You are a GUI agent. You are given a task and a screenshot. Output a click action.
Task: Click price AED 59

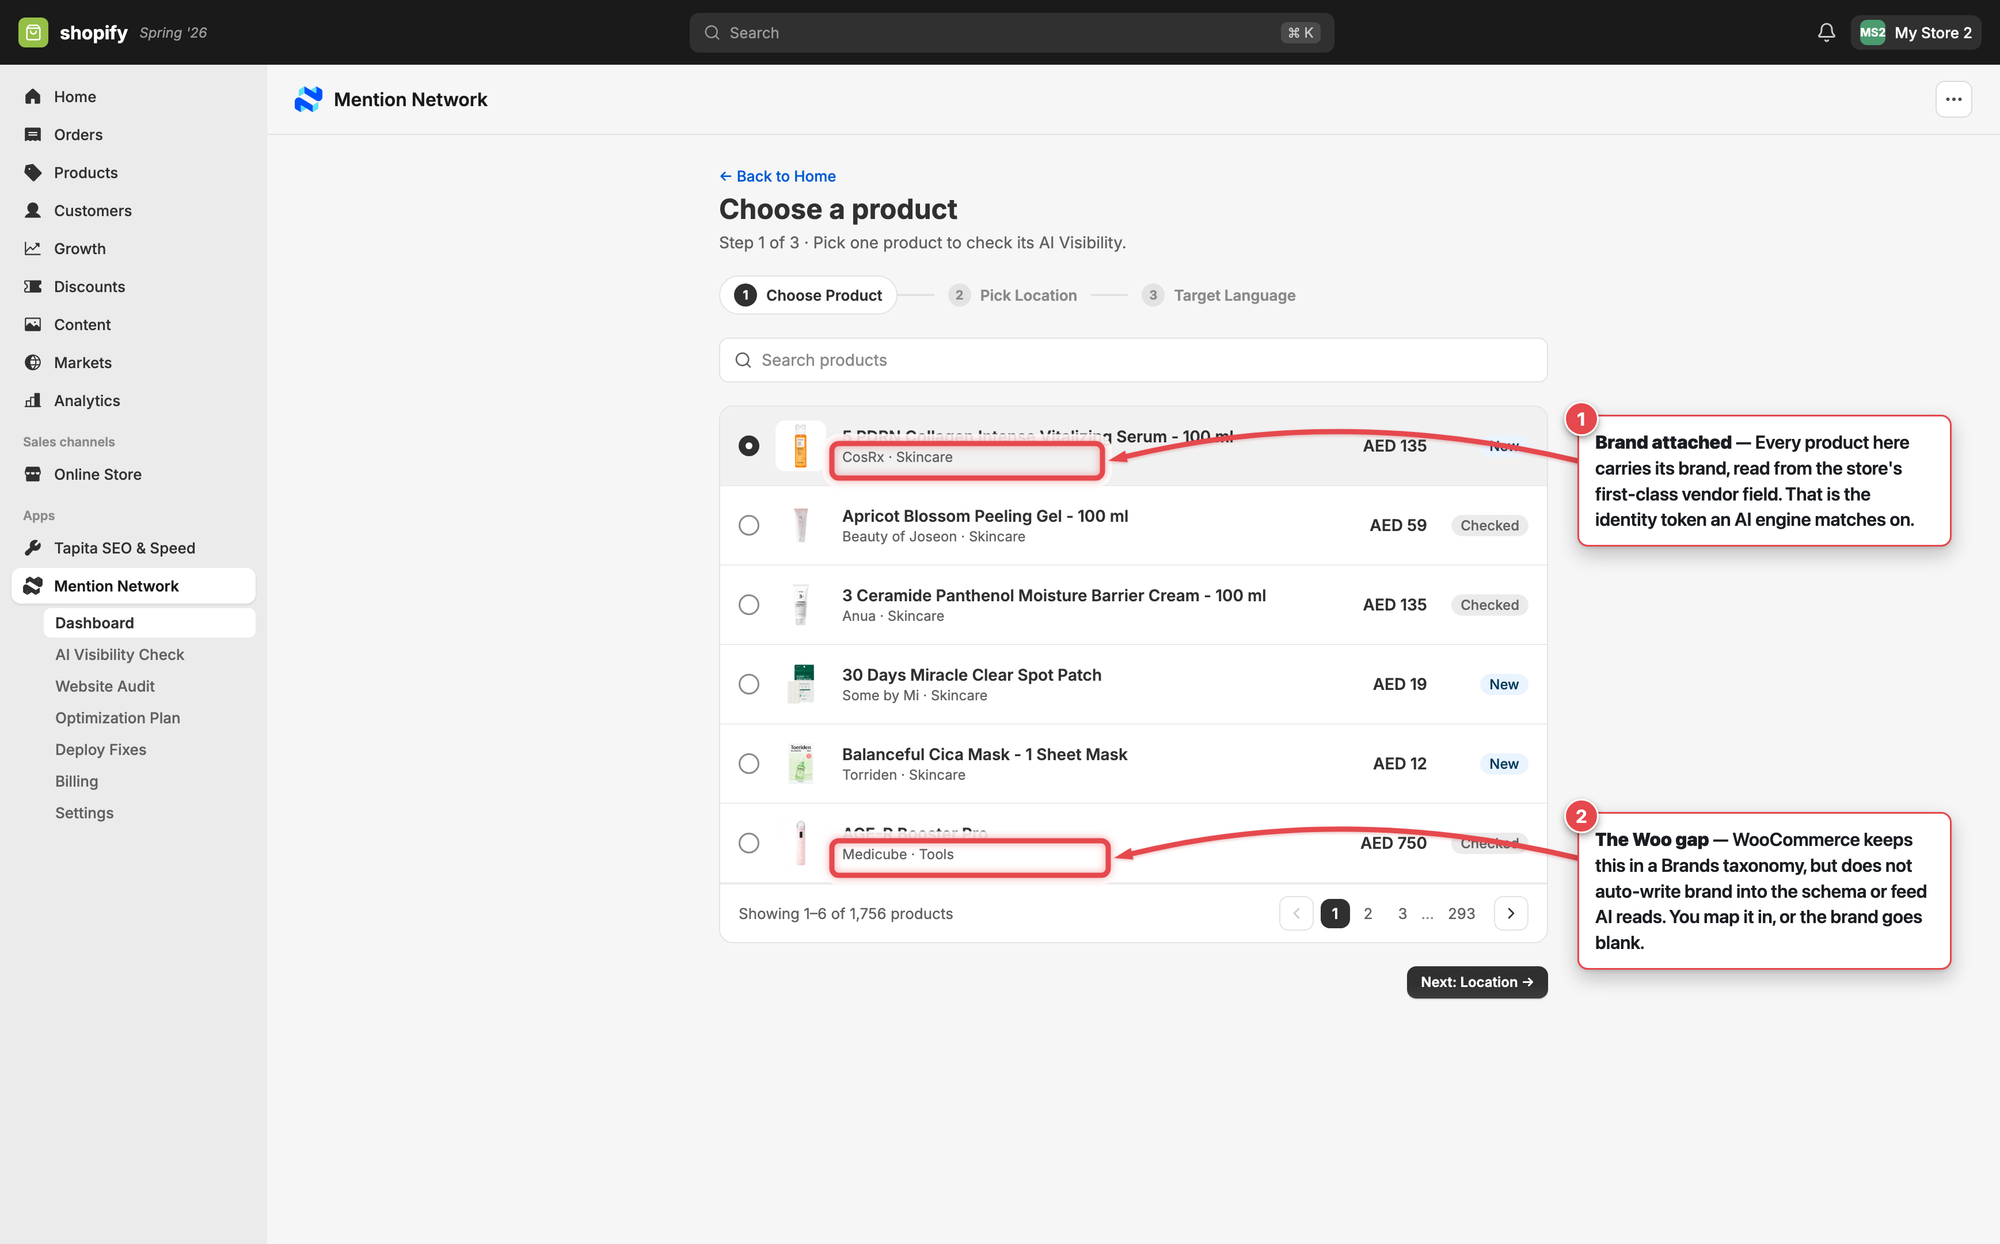(1398, 525)
